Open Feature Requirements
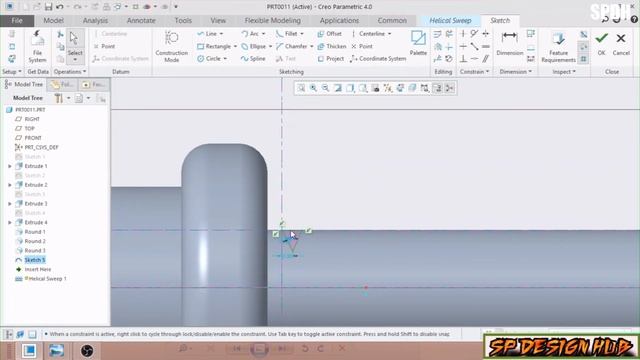Image resolution: width=640 pixels, height=360 pixels. point(558,47)
